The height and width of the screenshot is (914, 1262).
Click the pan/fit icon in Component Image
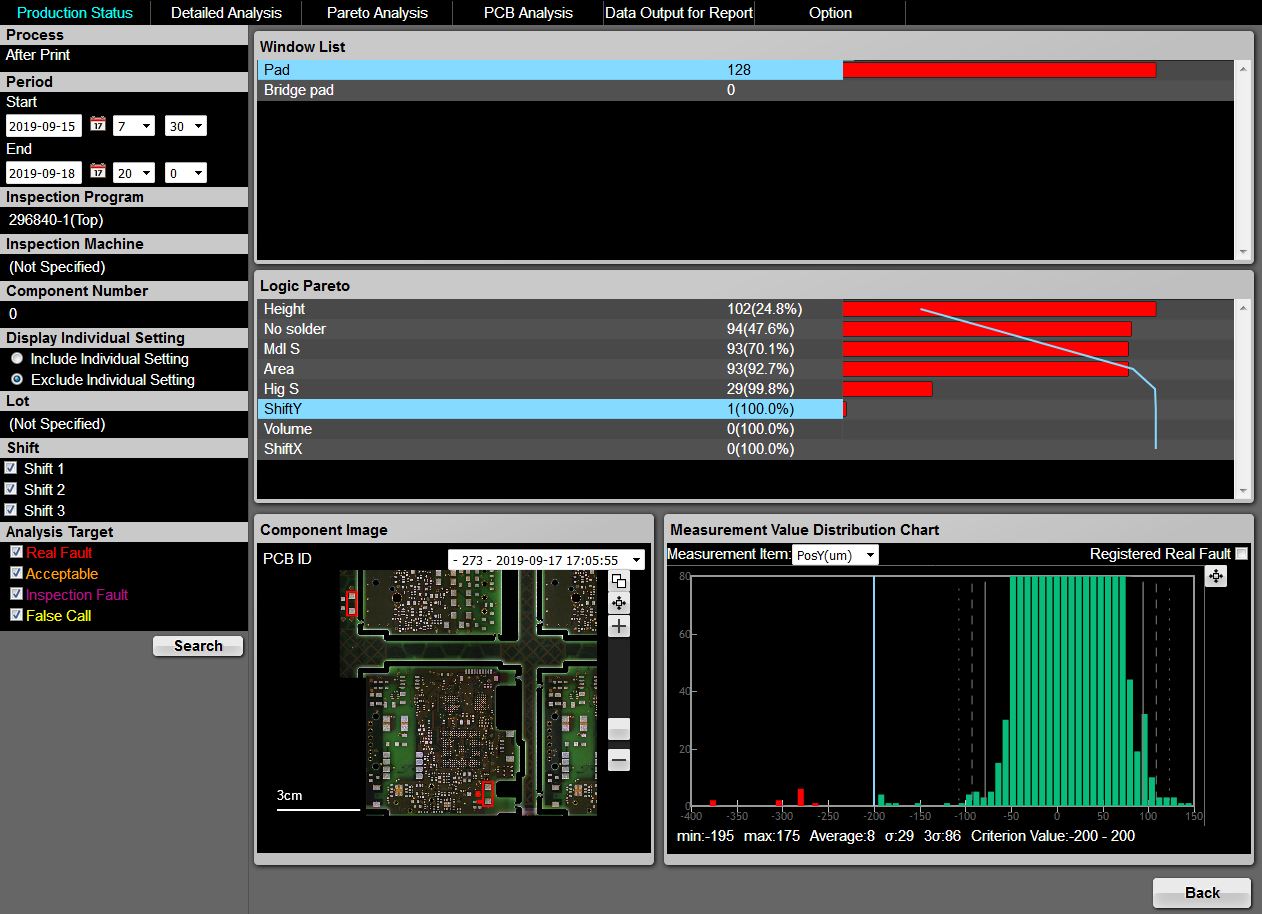click(619, 603)
